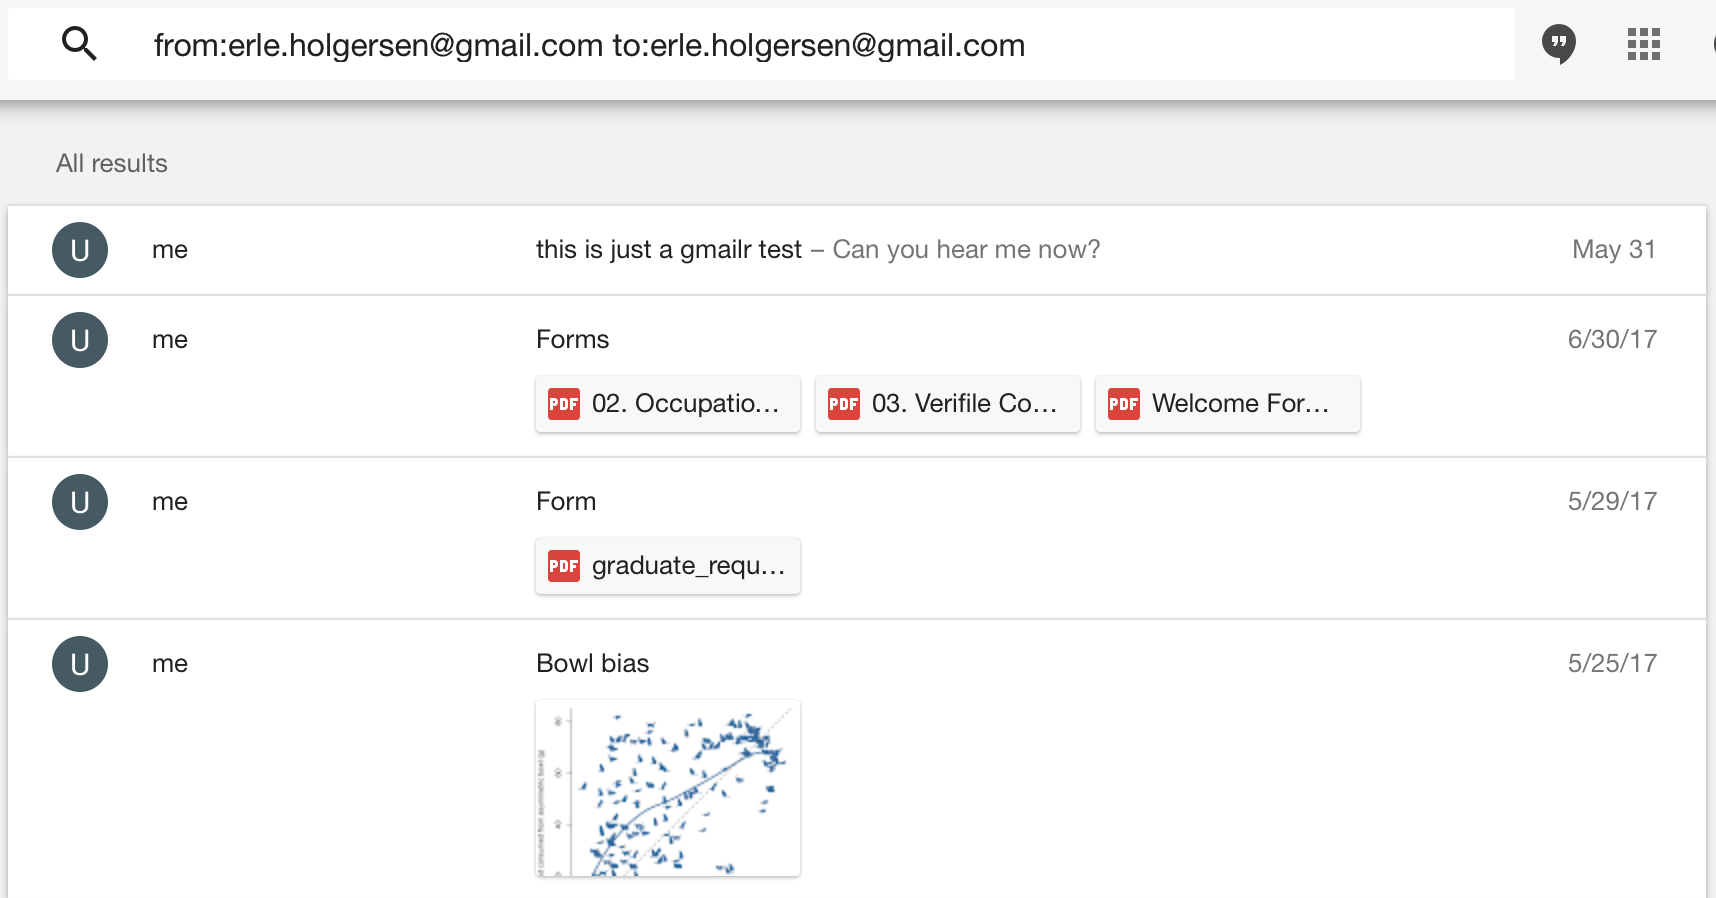Open the Bowl bias email subject
Viewport: 1716px width, 898px height.
tap(592, 664)
